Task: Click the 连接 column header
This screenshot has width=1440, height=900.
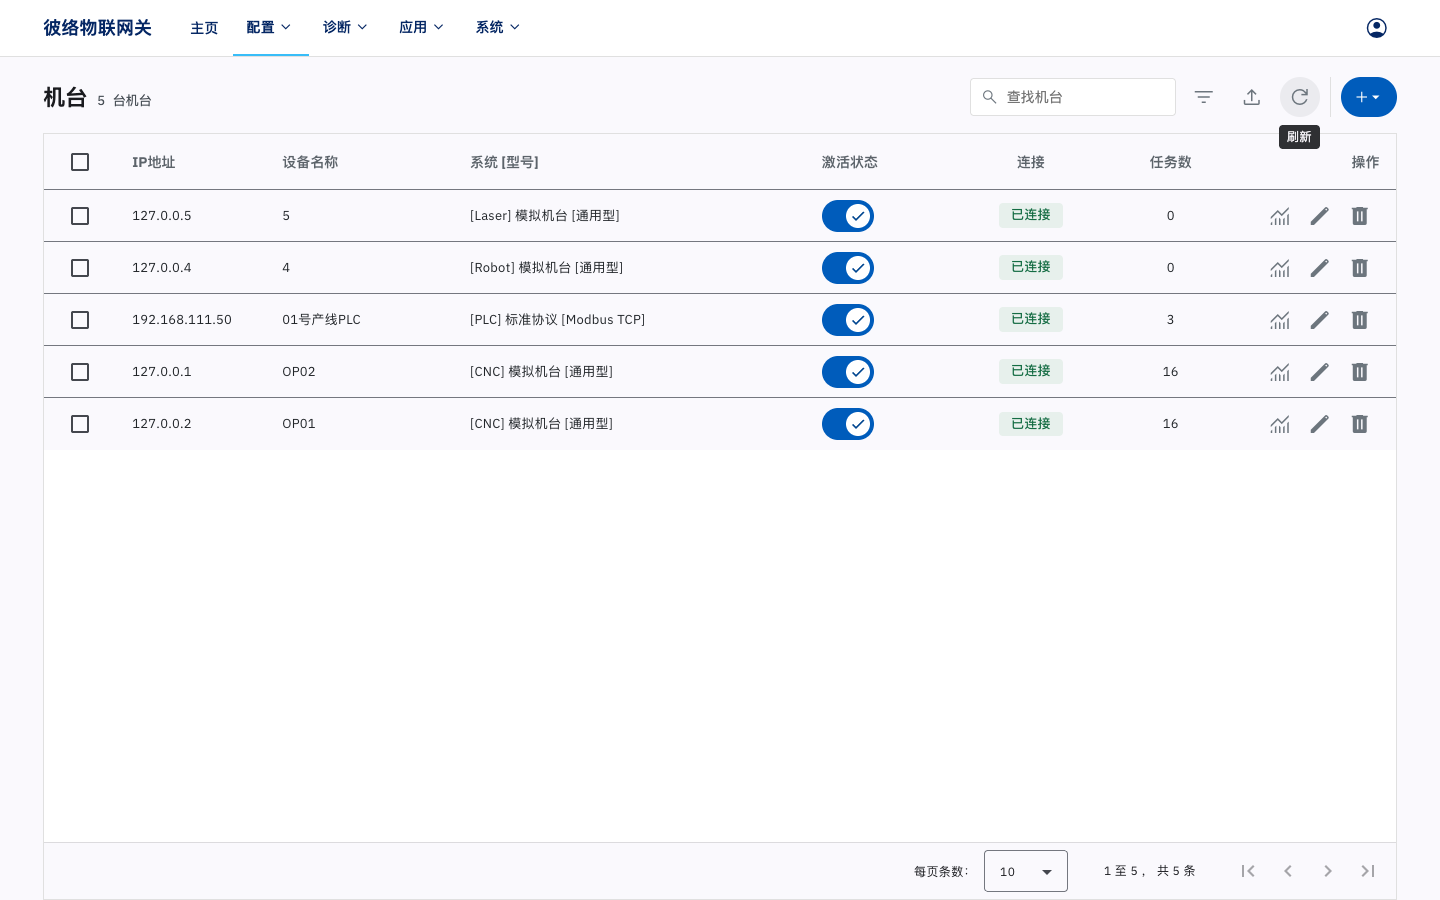Action: (1031, 162)
